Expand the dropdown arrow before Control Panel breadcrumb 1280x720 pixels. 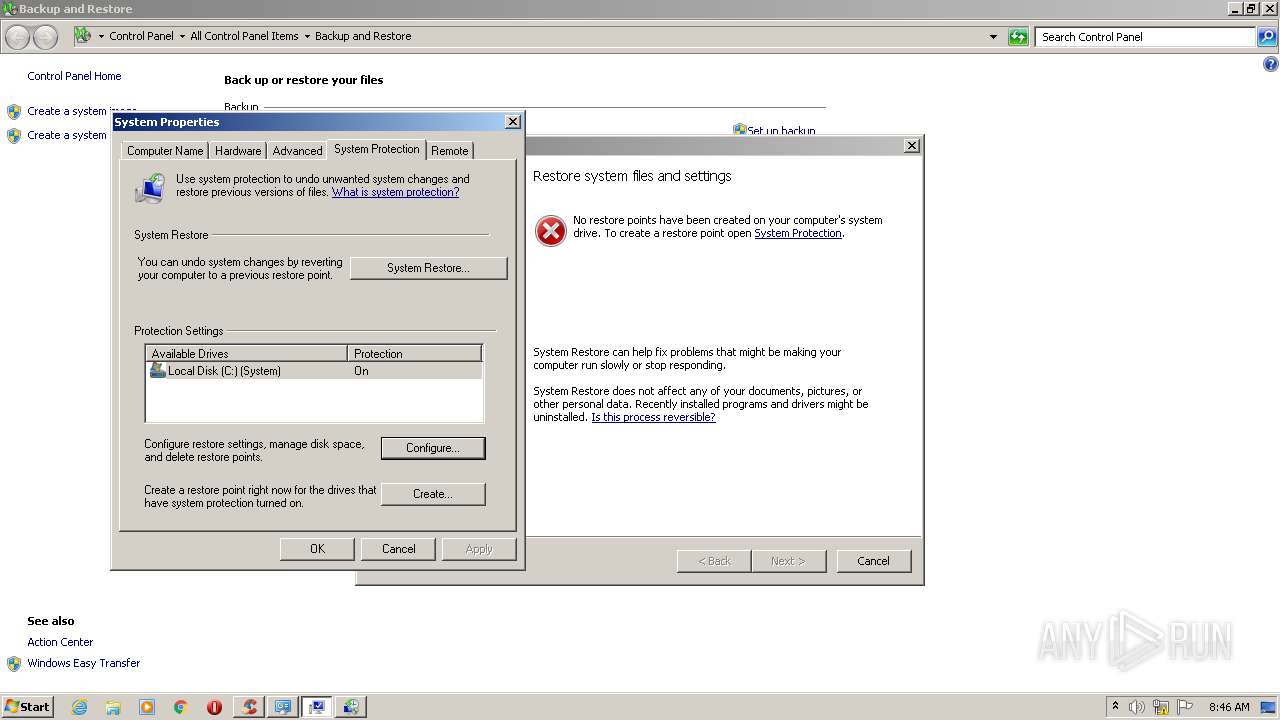pyautogui.click(x=101, y=36)
